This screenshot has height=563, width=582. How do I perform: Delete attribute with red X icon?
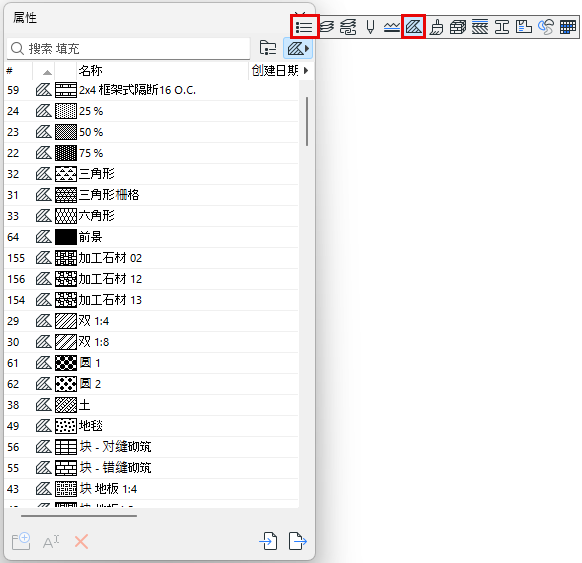coord(81,542)
